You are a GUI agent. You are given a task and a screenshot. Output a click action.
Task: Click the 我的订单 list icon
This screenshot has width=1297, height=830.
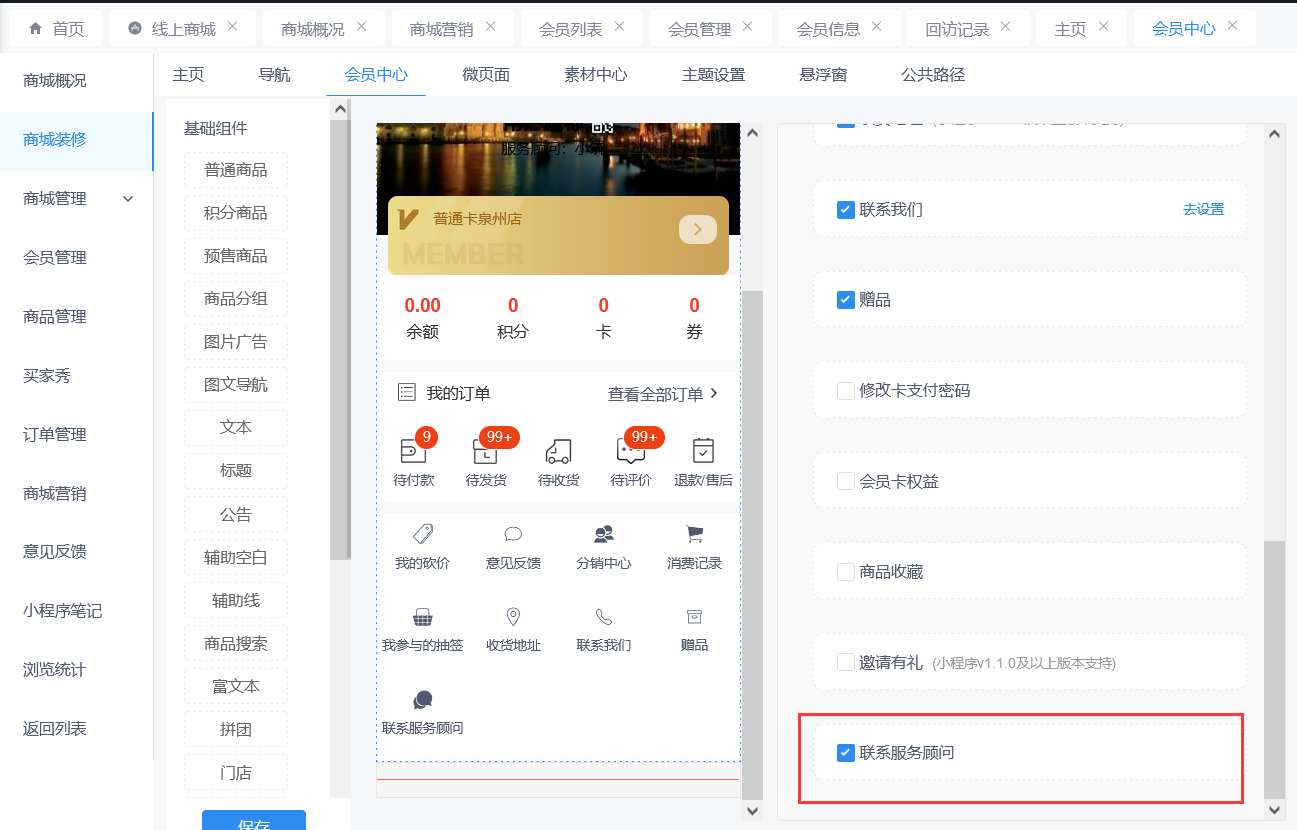406,392
